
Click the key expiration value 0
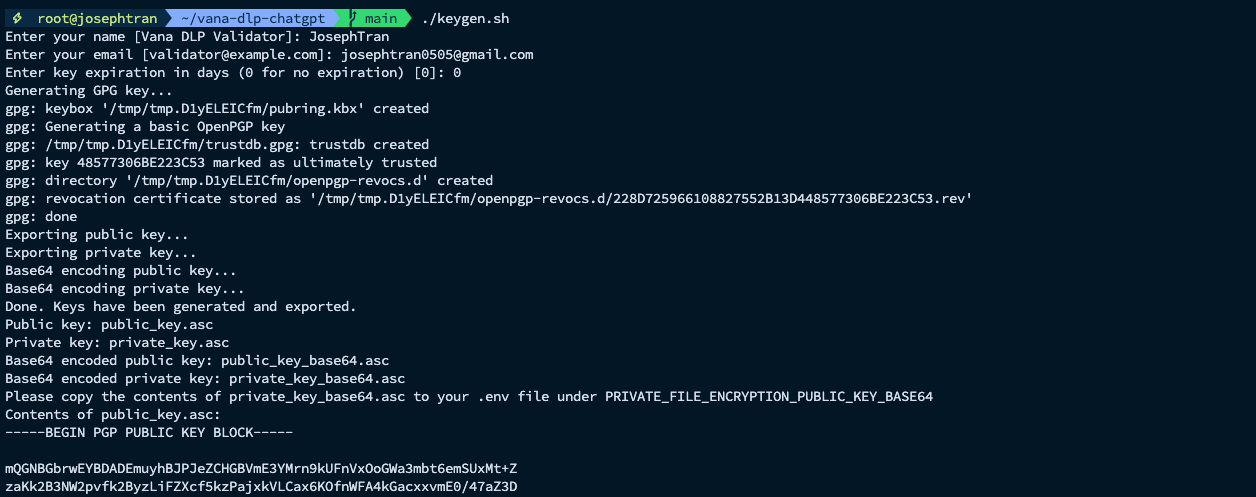click(457, 73)
